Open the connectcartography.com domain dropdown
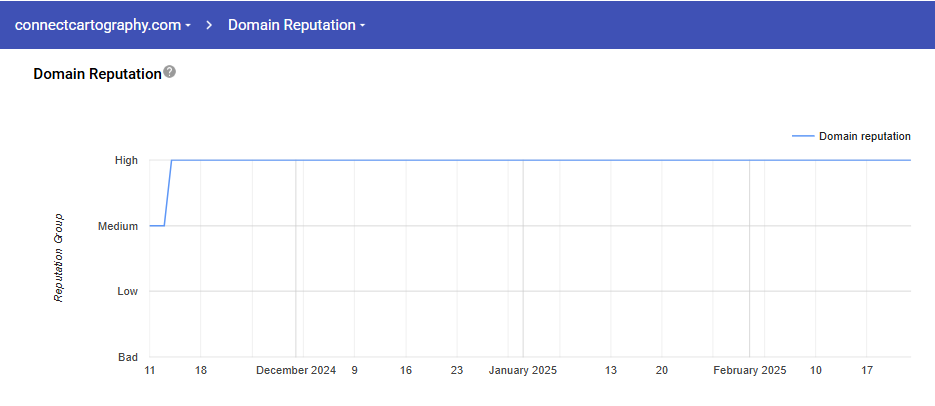The height and width of the screenshot is (406, 935). [102, 25]
